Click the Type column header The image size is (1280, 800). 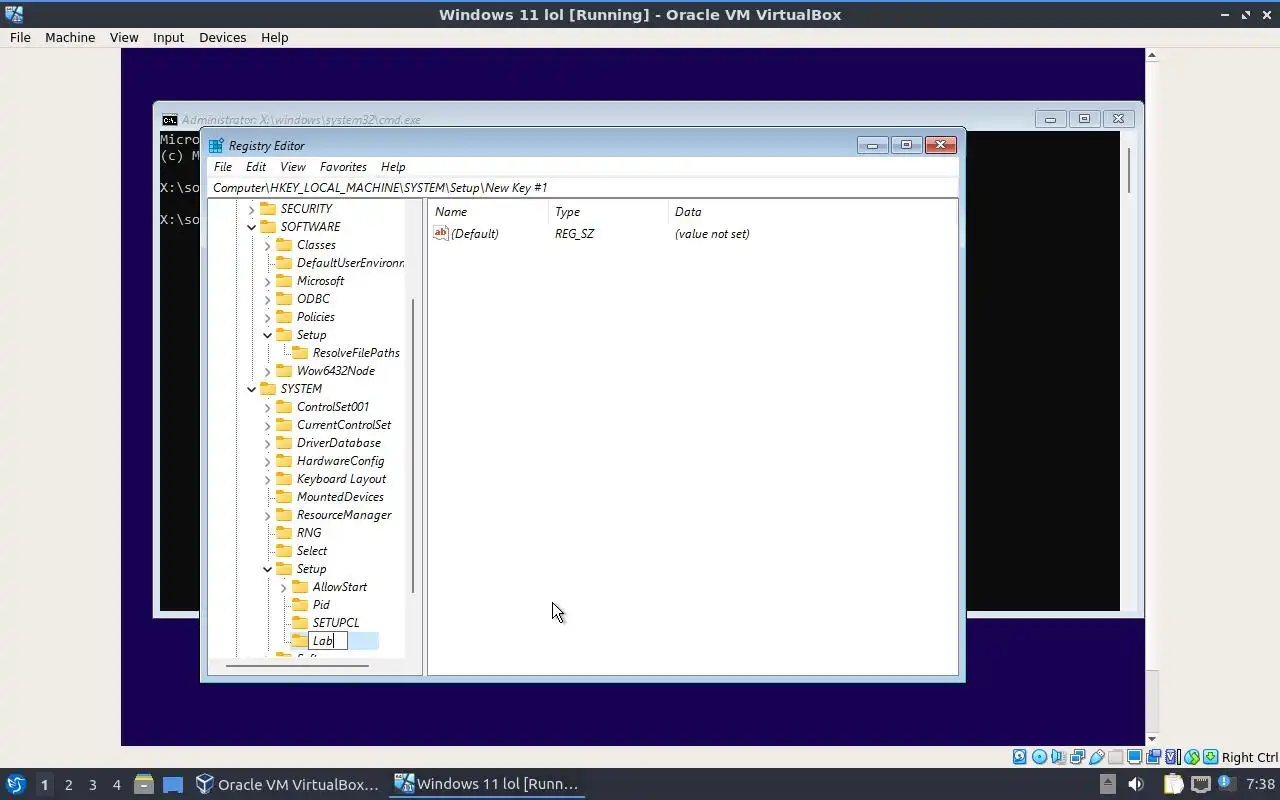[x=608, y=212]
